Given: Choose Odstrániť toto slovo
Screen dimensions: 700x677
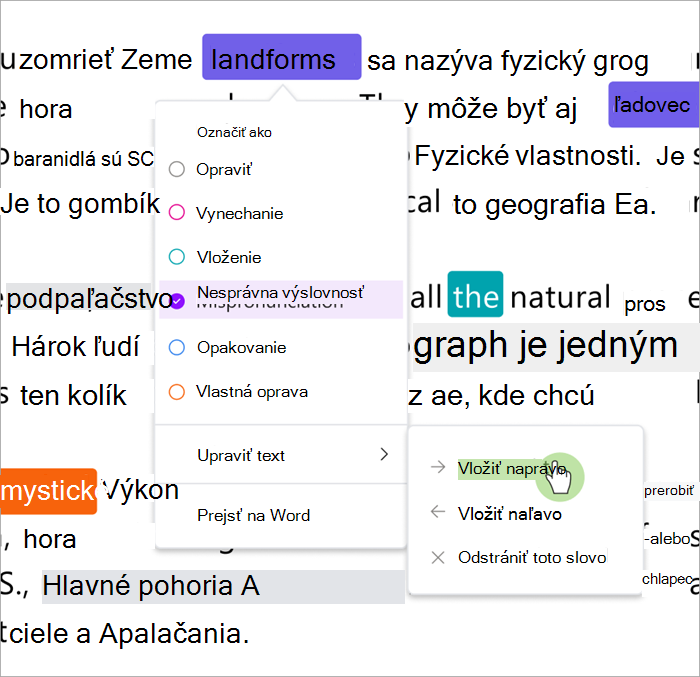Looking at the screenshot, I should point(532,557).
